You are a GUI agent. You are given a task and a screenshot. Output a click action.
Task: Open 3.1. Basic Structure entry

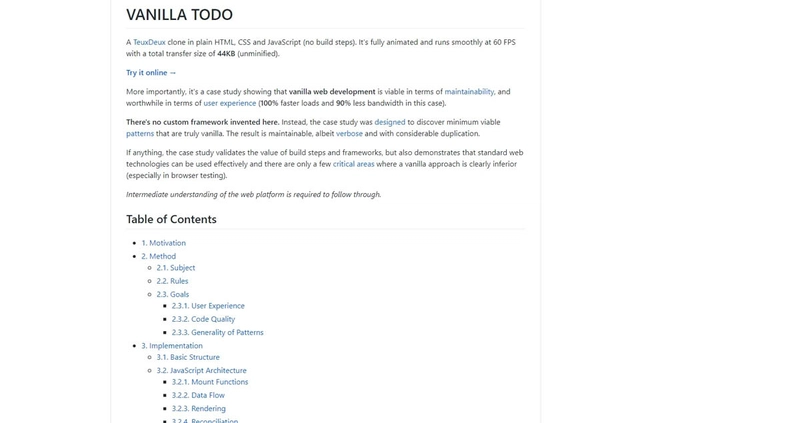[x=188, y=357]
